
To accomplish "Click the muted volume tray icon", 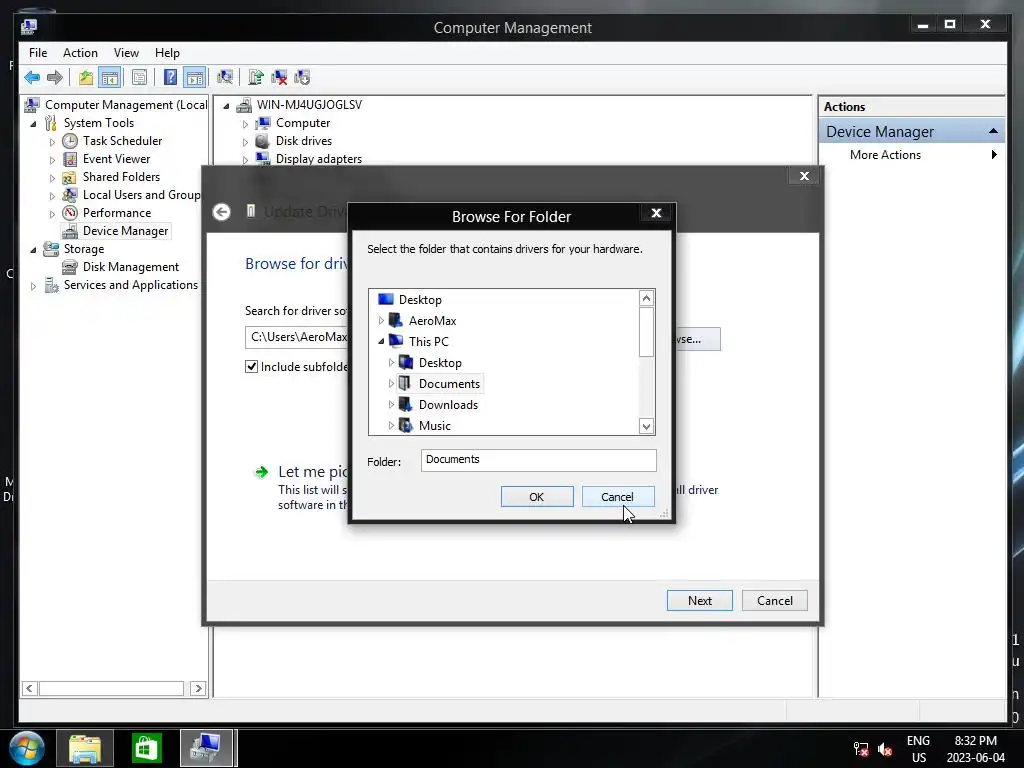I will click(885, 749).
